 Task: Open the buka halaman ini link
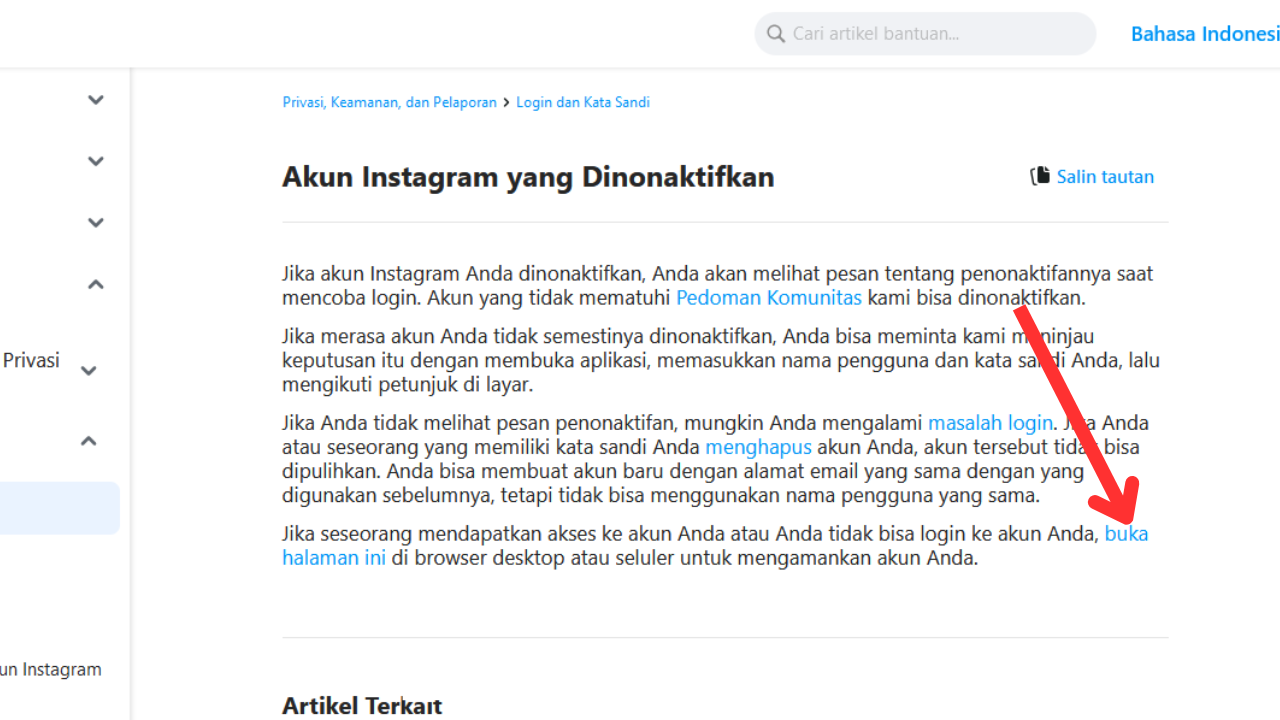pyautogui.click(x=1126, y=534)
